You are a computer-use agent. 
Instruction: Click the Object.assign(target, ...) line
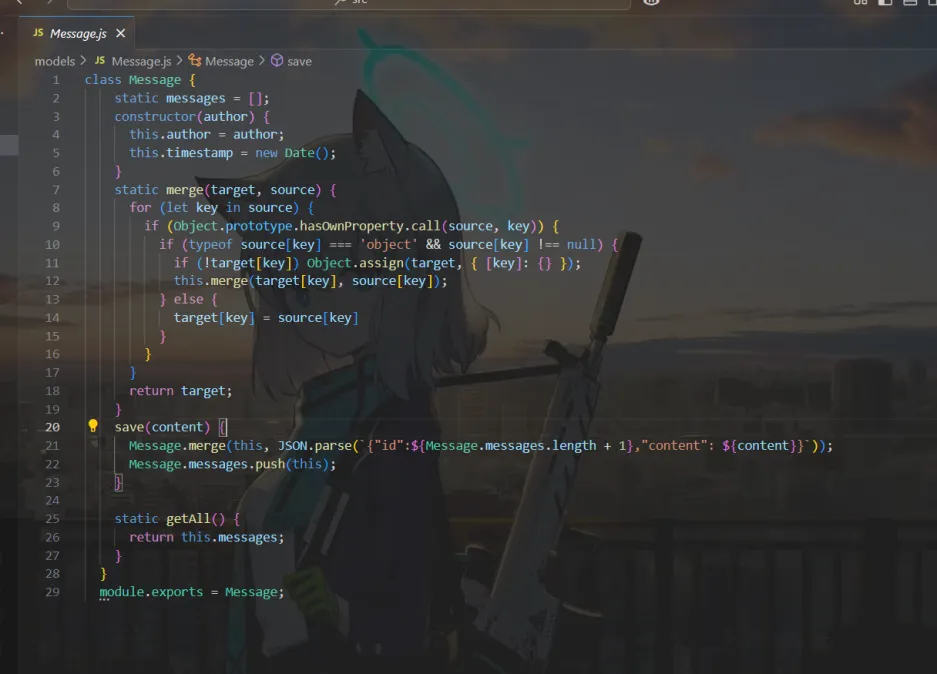pos(377,264)
